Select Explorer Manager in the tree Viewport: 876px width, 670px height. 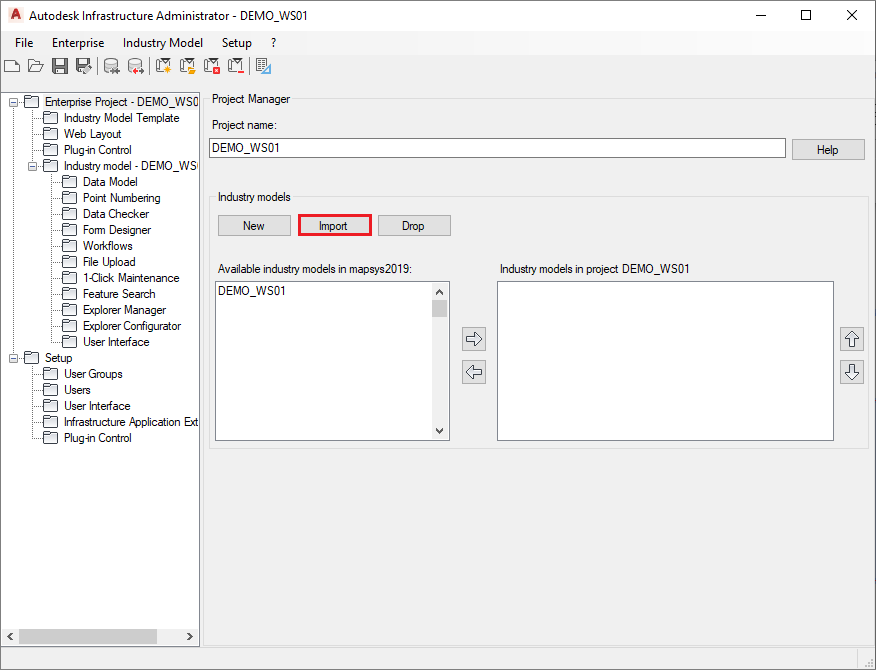click(x=124, y=310)
